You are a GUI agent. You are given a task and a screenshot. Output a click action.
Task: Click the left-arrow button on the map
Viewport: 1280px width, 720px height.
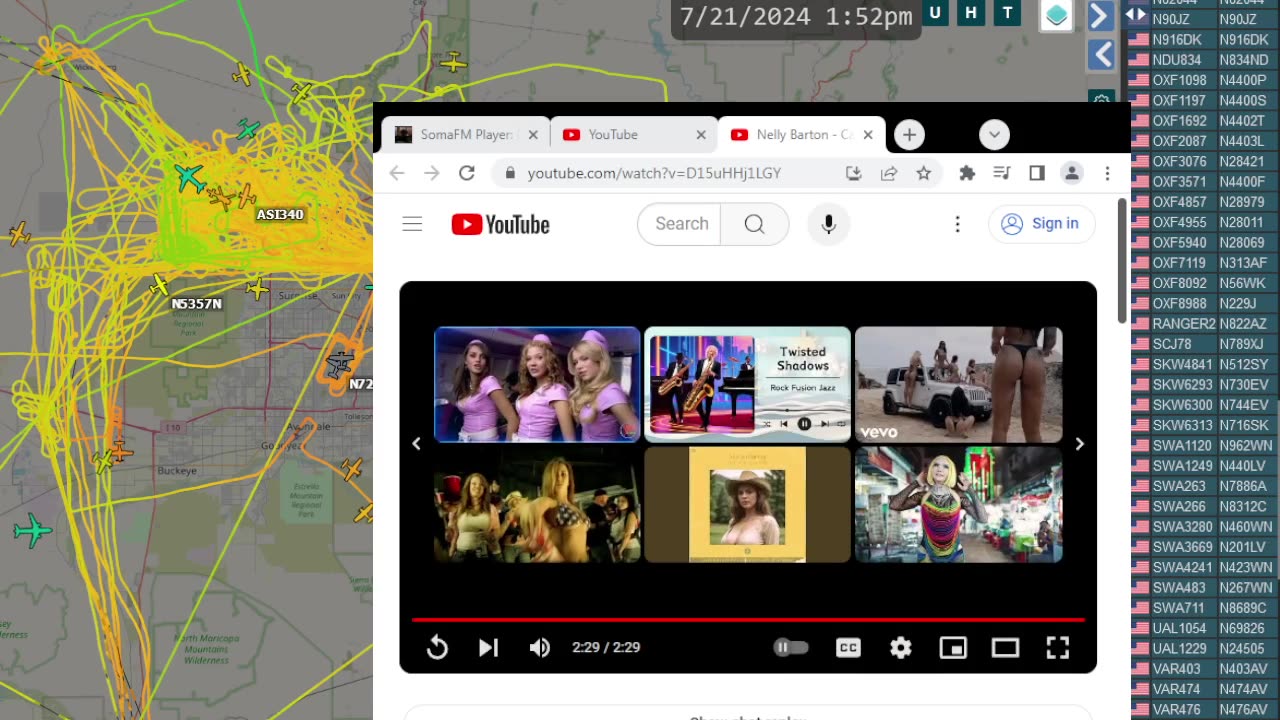(x=1101, y=55)
